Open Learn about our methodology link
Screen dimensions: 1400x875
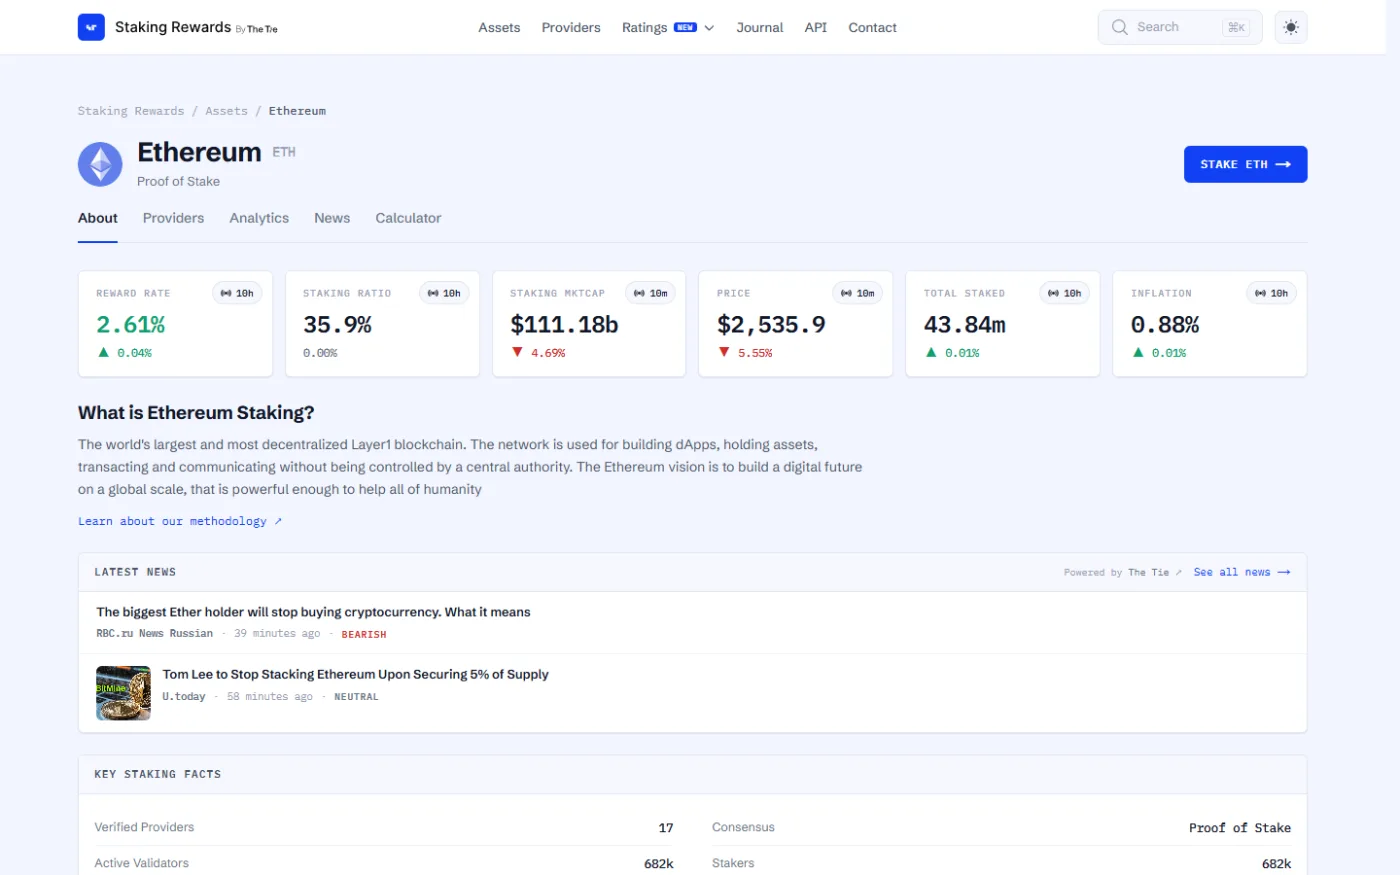tap(180, 521)
